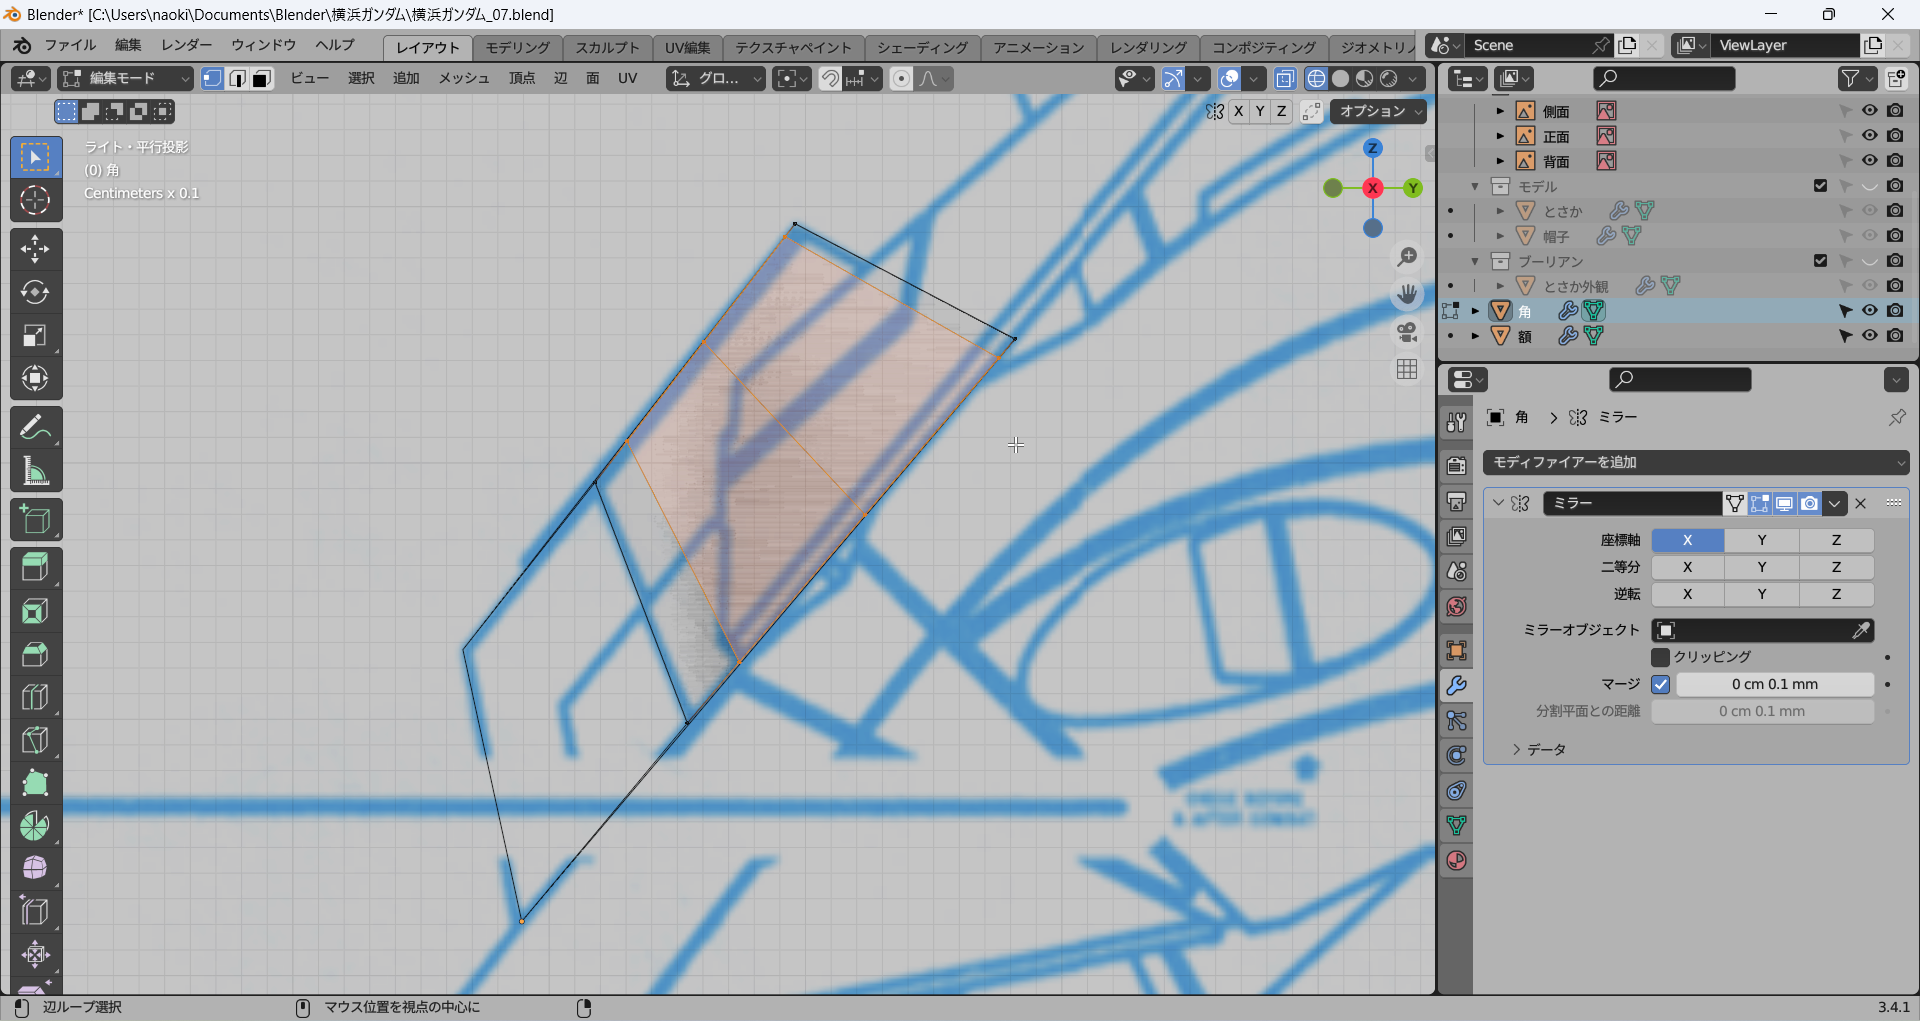Click the zoom magnifier in viewport
This screenshot has height=1021, width=1920.
coord(1407,258)
